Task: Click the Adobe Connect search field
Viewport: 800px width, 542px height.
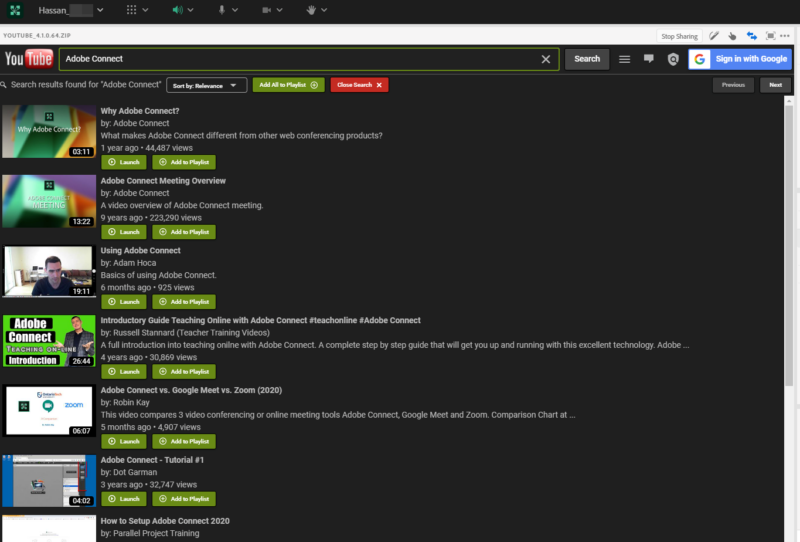Action: pyautogui.click(x=309, y=59)
